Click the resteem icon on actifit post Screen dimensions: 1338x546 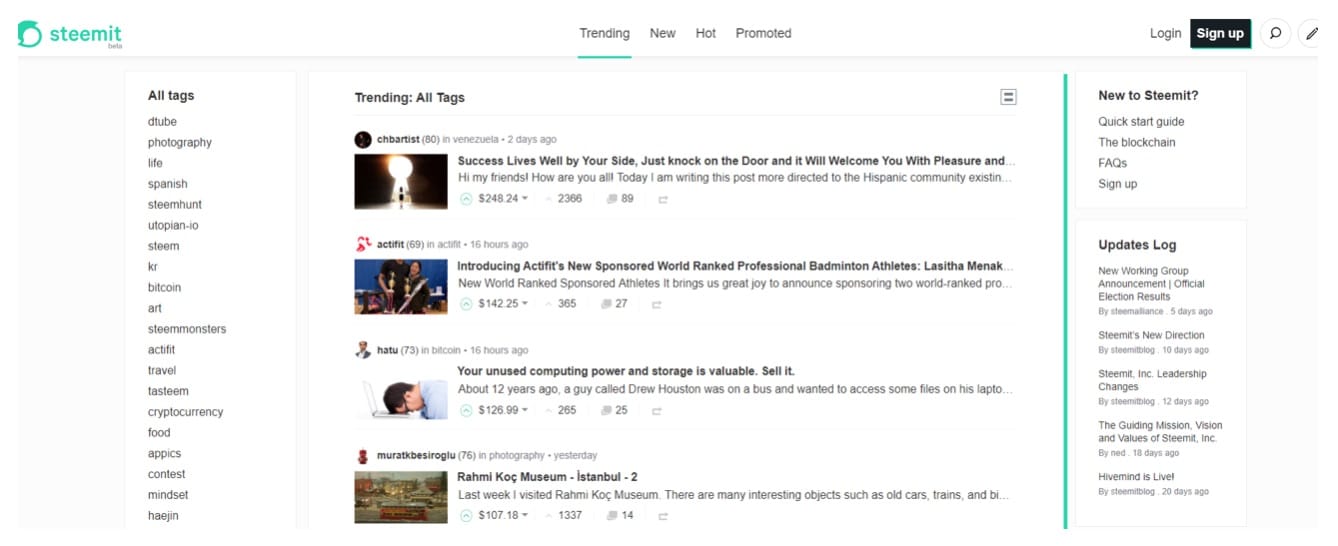coord(657,305)
